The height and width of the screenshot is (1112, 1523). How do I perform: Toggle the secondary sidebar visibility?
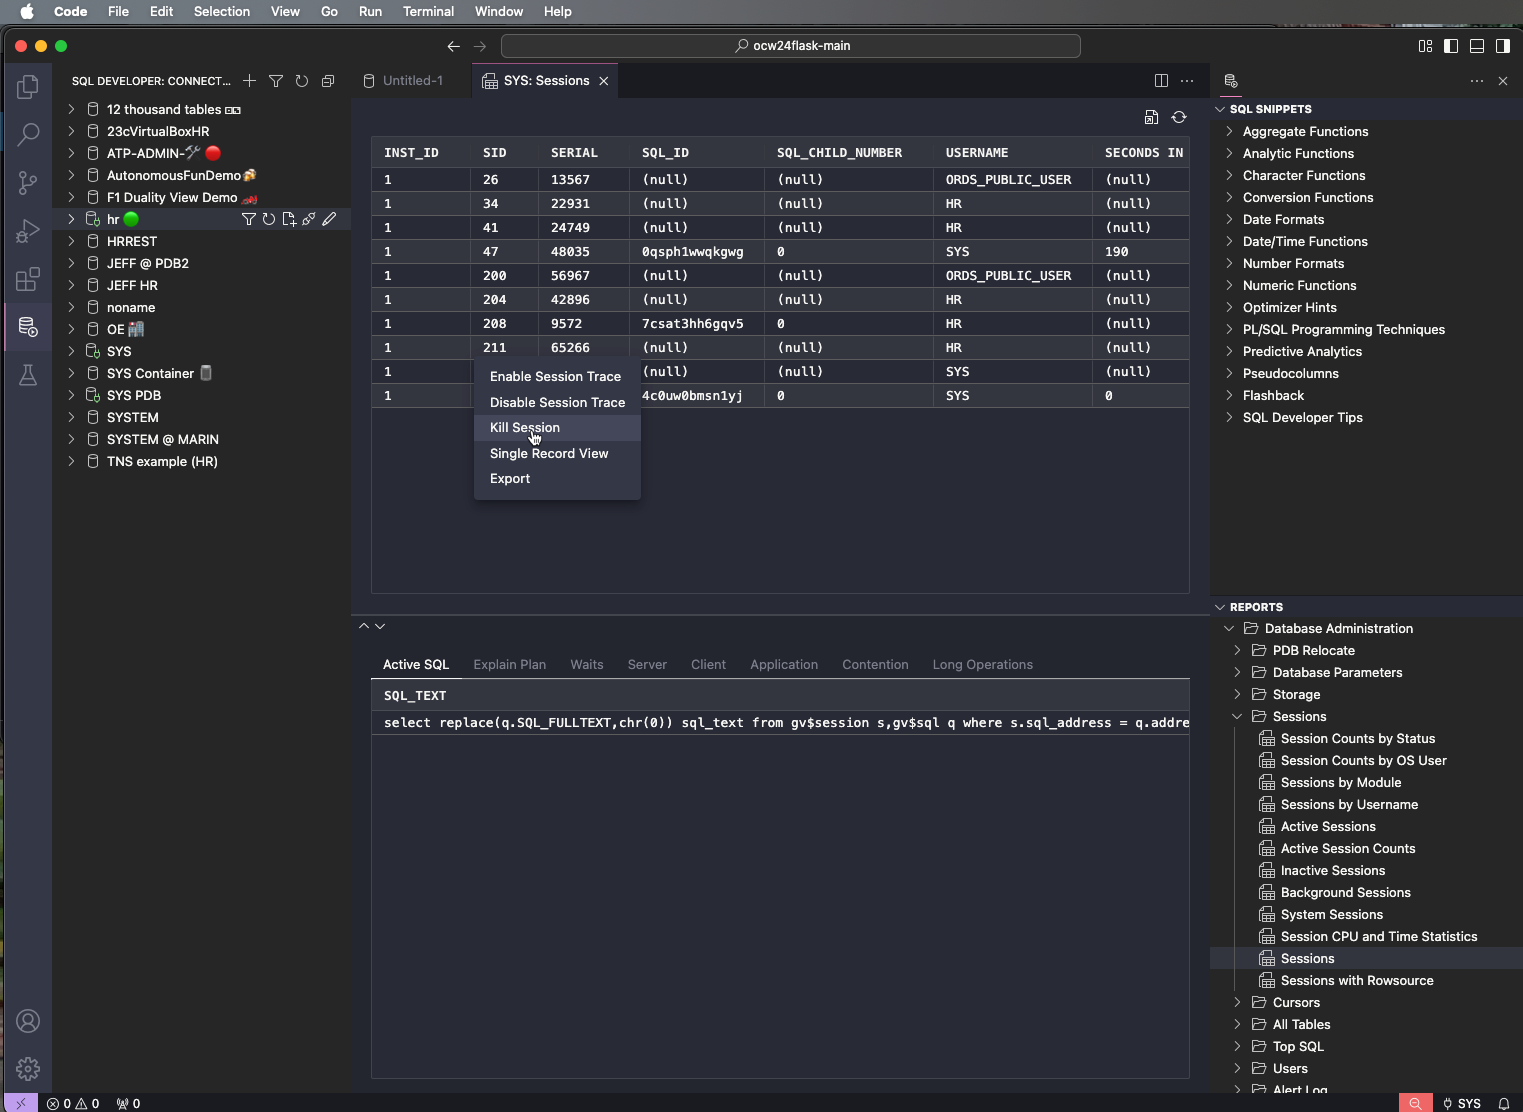coord(1503,46)
